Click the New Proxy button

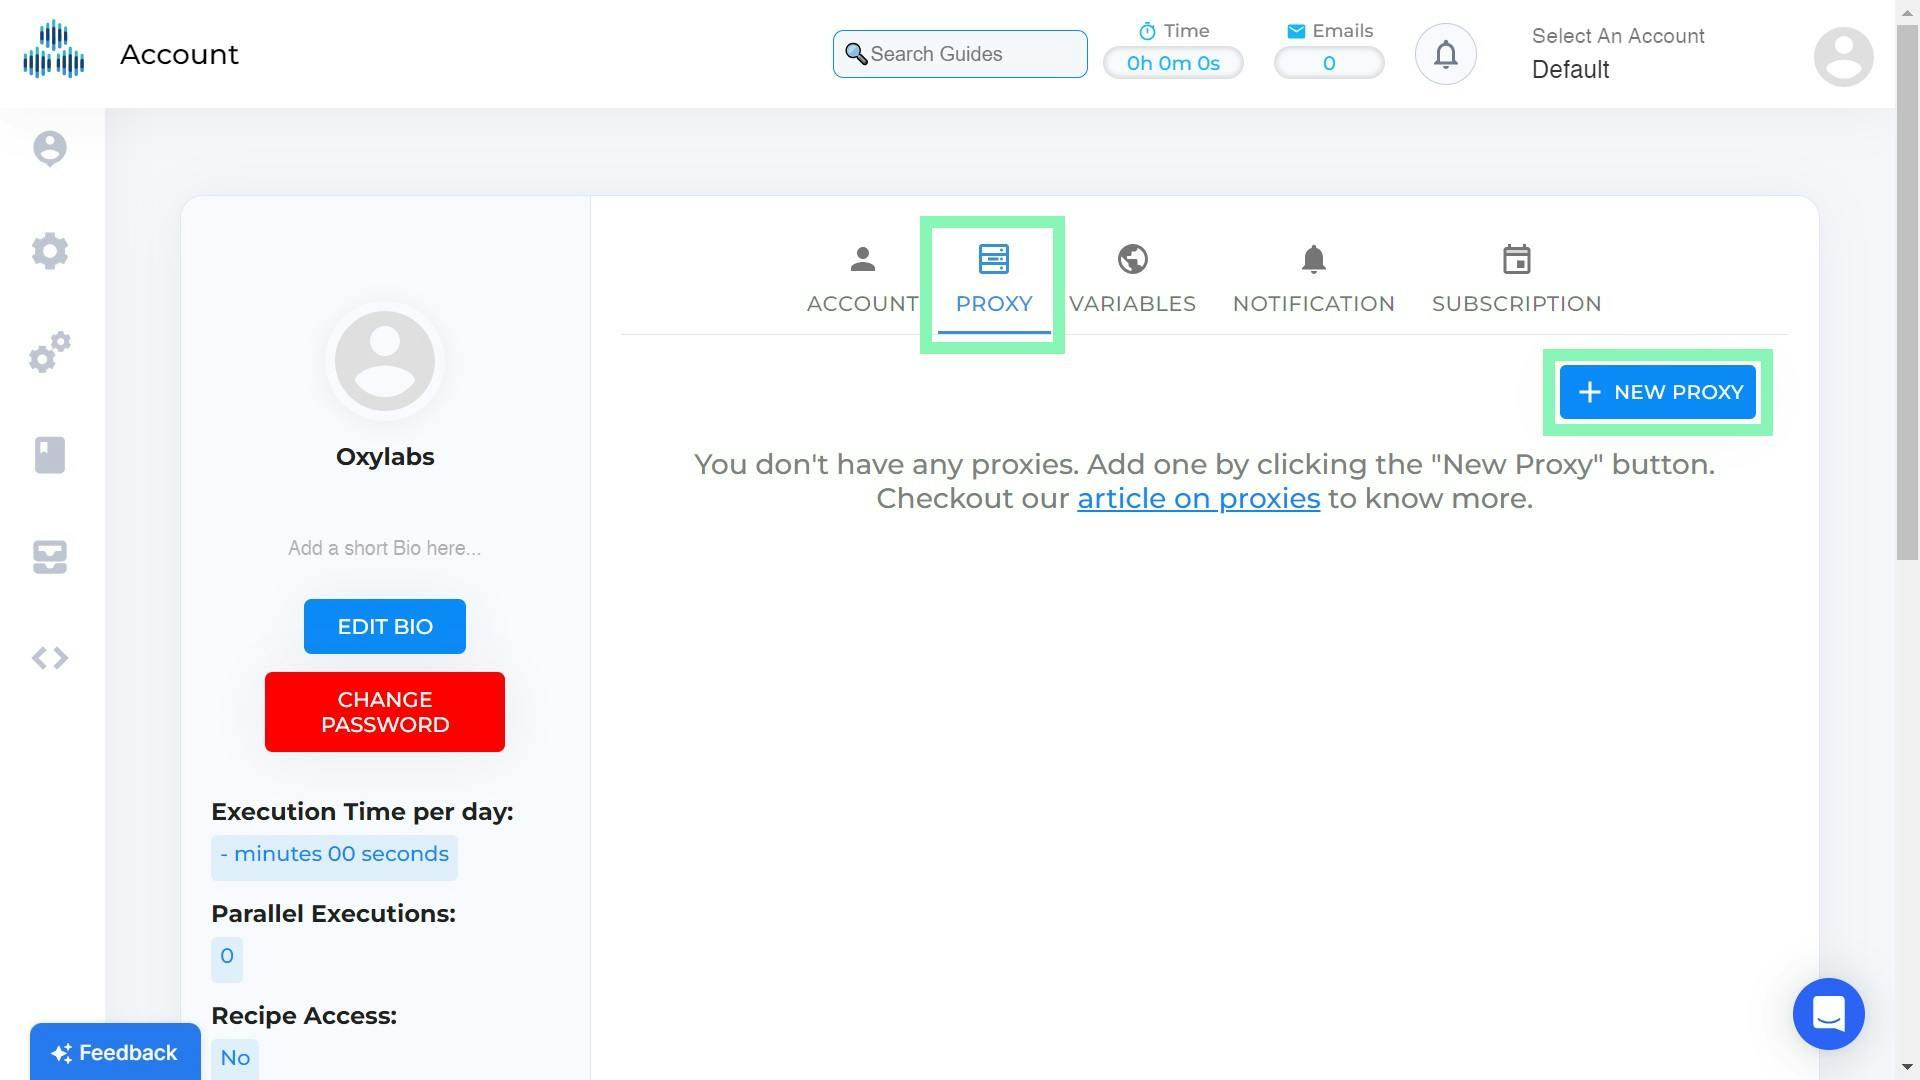tap(1657, 392)
